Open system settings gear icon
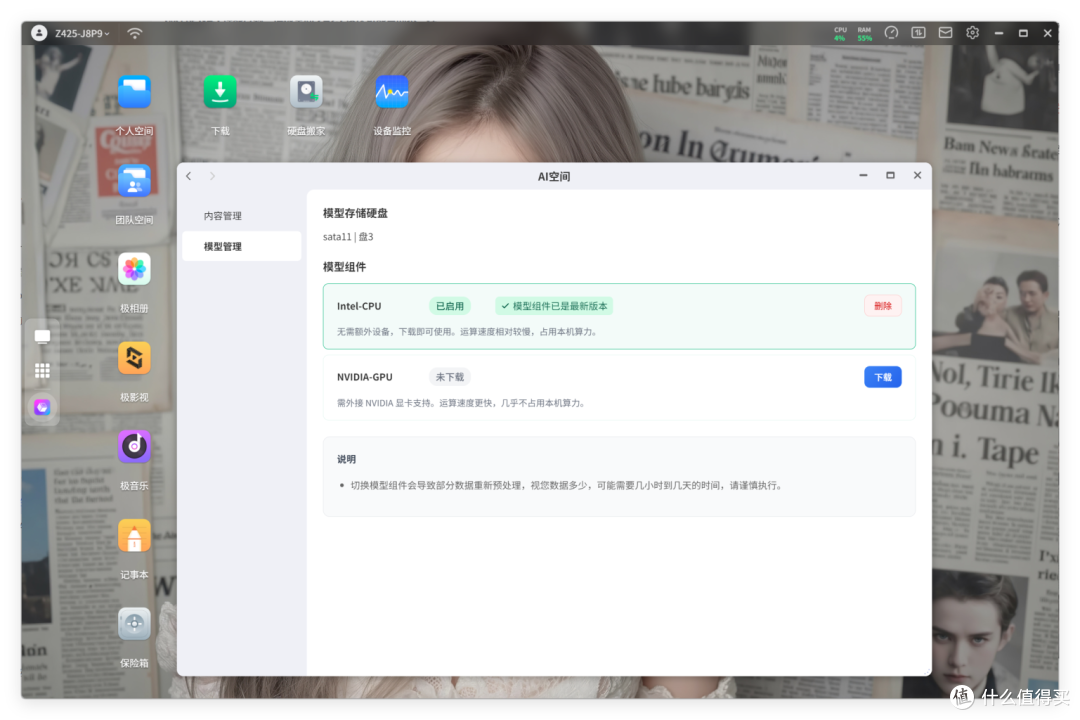The height and width of the screenshot is (720, 1080). [972, 32]
